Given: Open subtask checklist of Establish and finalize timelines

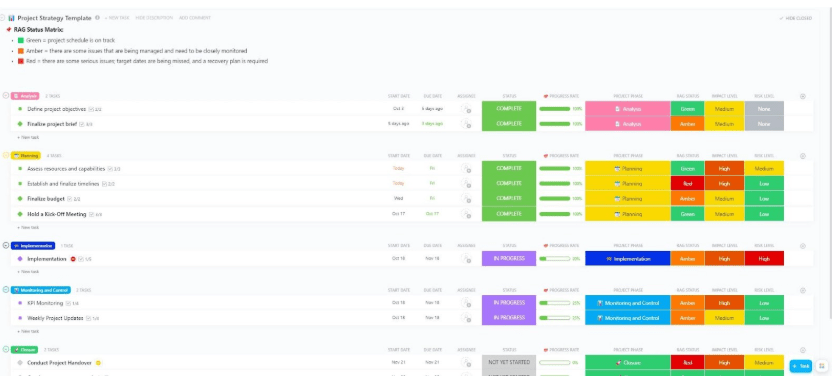Looking at the screenshot, I should [108, 184].
